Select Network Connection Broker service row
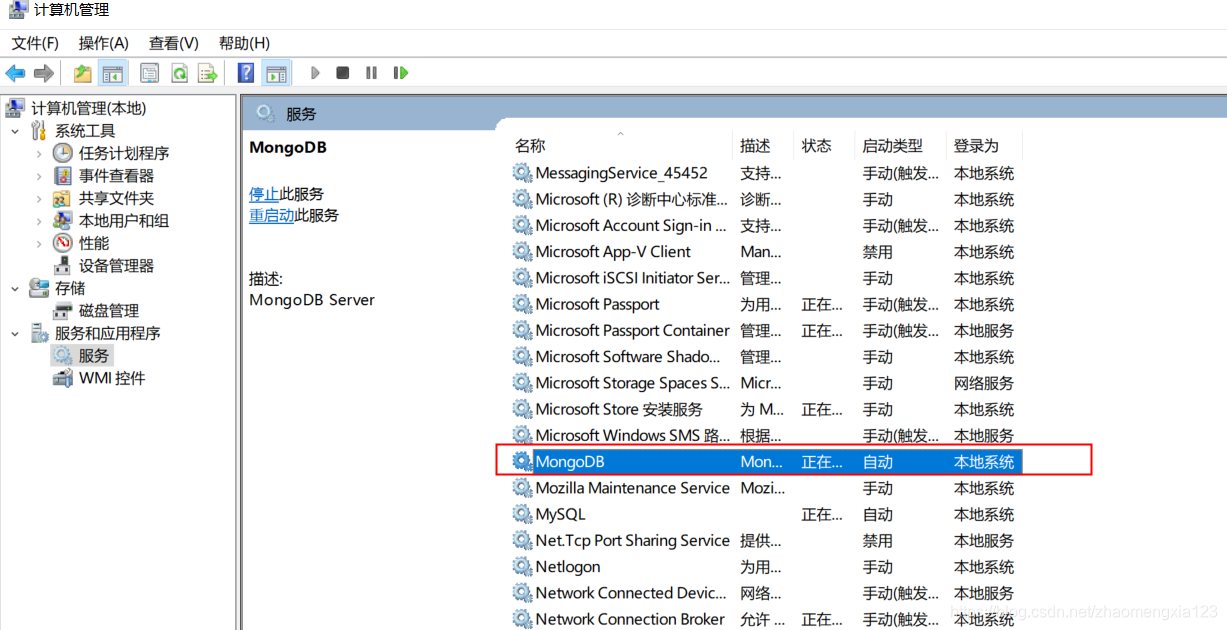This screenshot has width=1227, height=630. tap(767, 619)
